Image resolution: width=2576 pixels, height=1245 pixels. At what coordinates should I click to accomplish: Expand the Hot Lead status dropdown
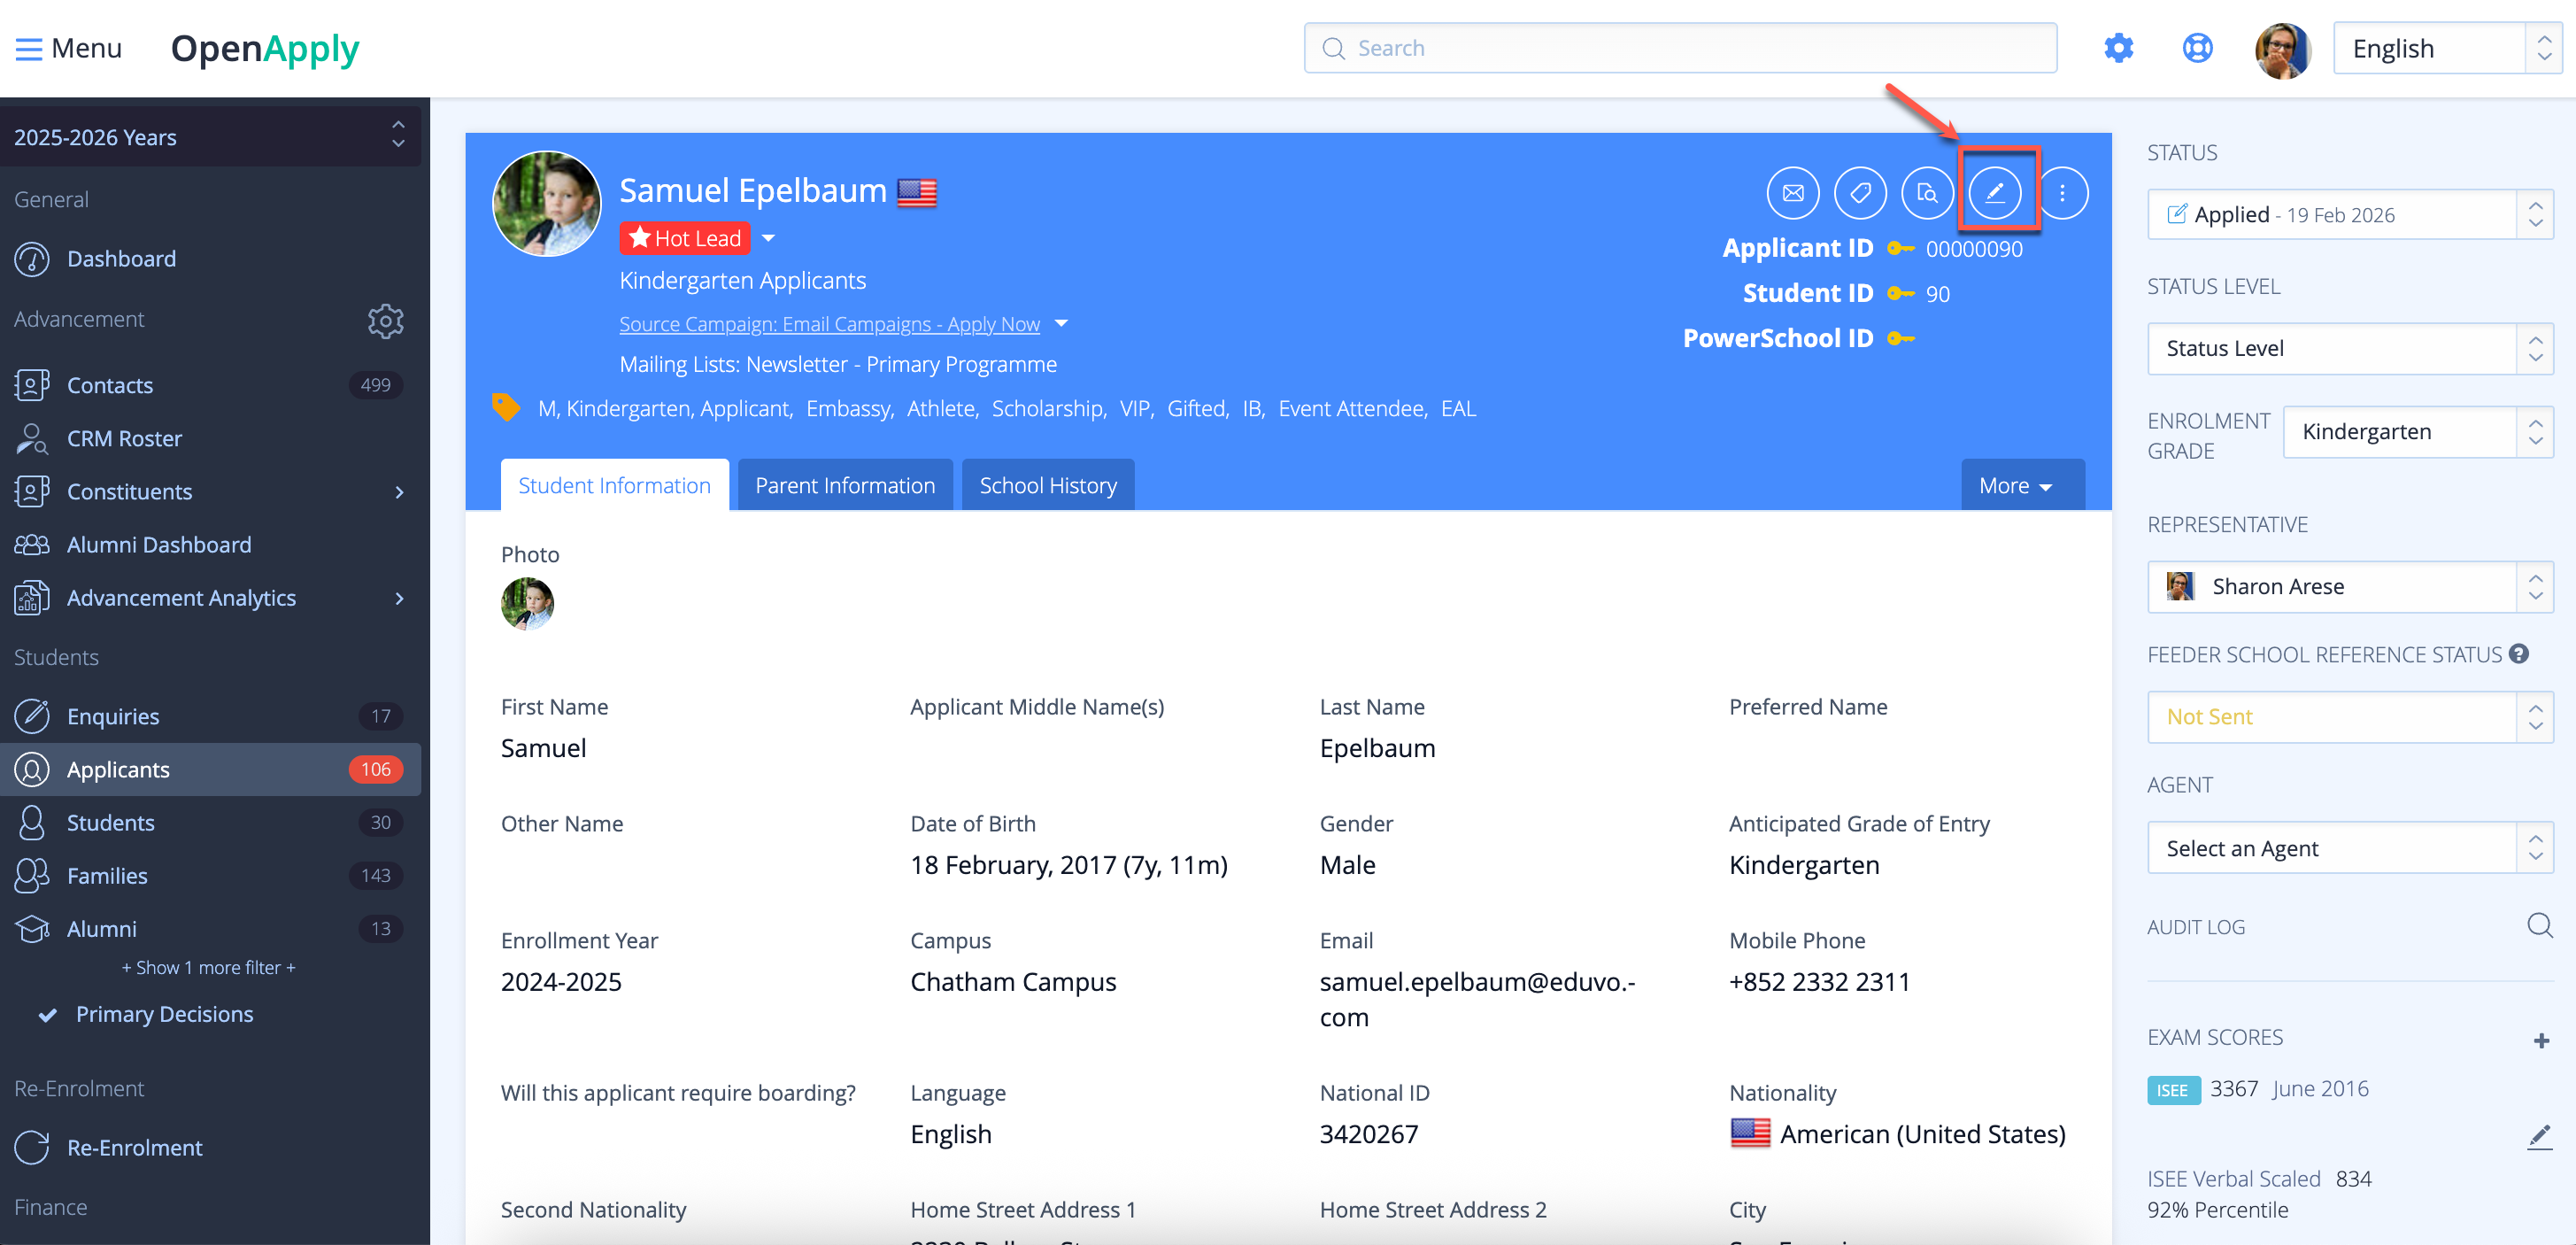tap(769, 238)
